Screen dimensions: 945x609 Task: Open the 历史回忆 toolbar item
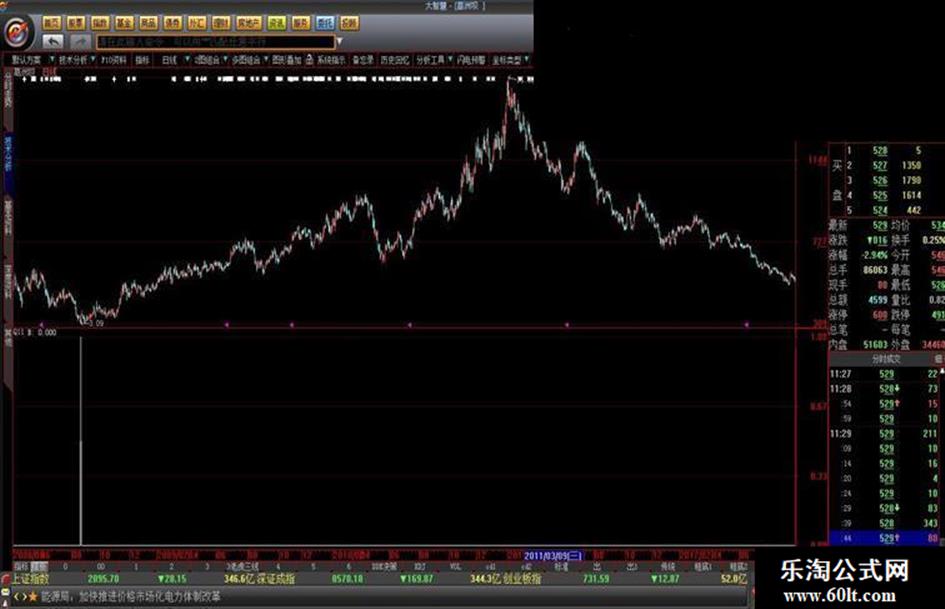tap(395, 60)
